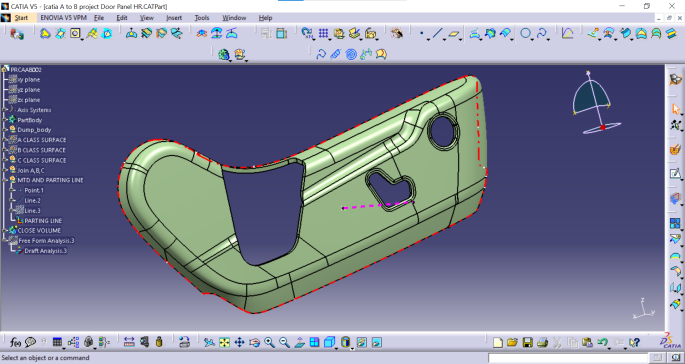Click the Save floppy disk icon
The image size is (685, 364).
[x=527, y=343]
